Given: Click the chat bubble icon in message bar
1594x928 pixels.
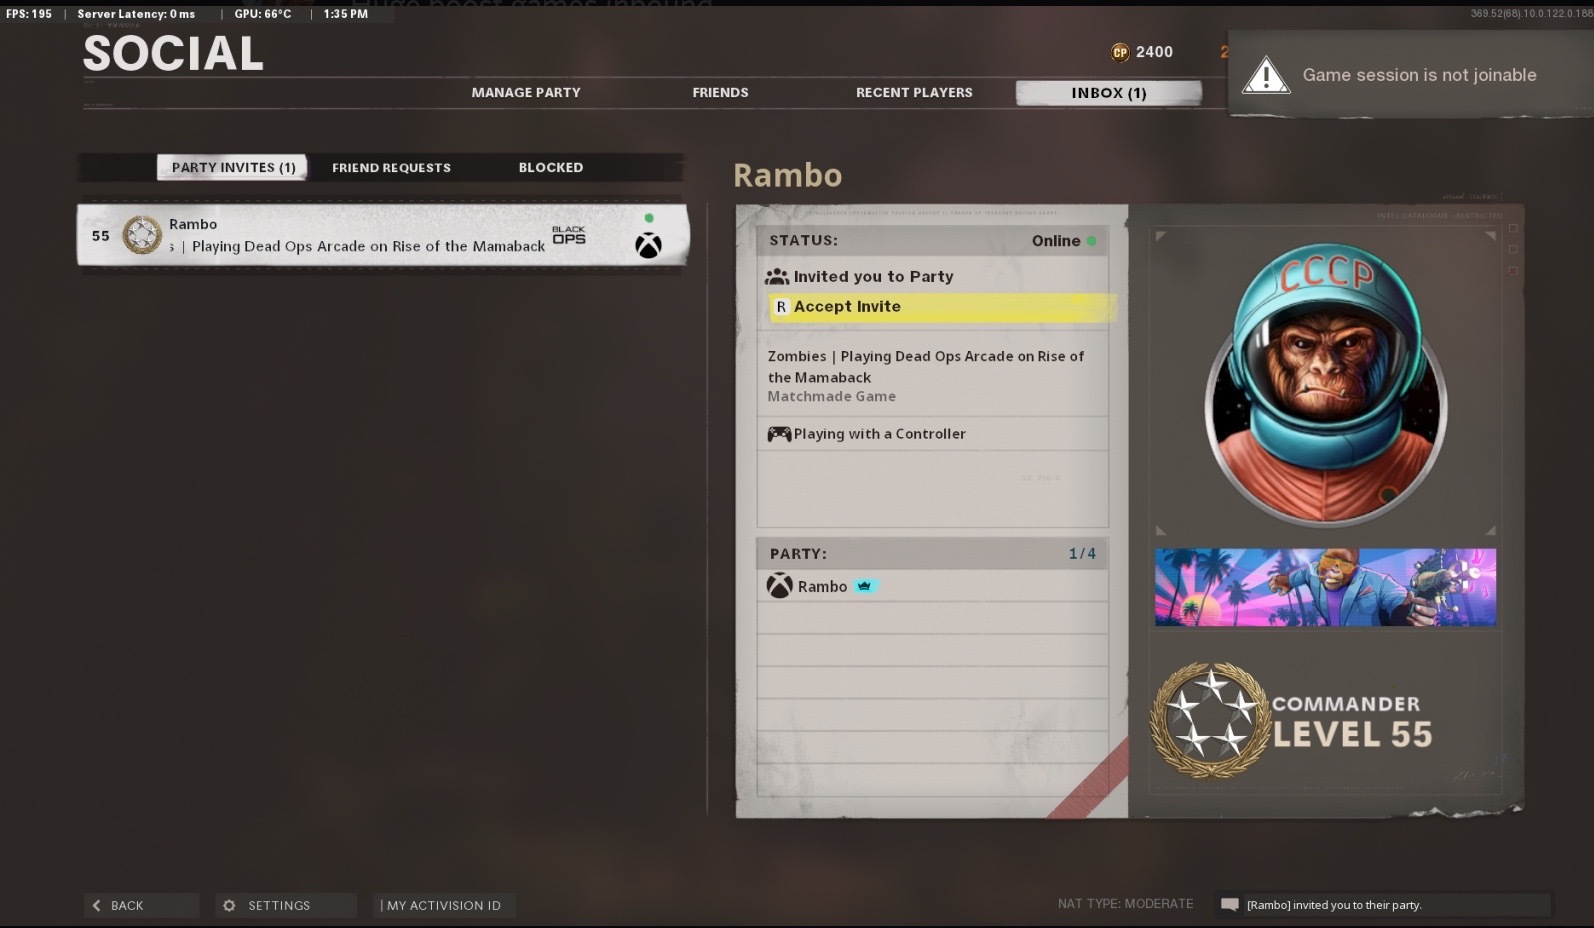Looking at the screenshot, I should (x=1230, y=905).
